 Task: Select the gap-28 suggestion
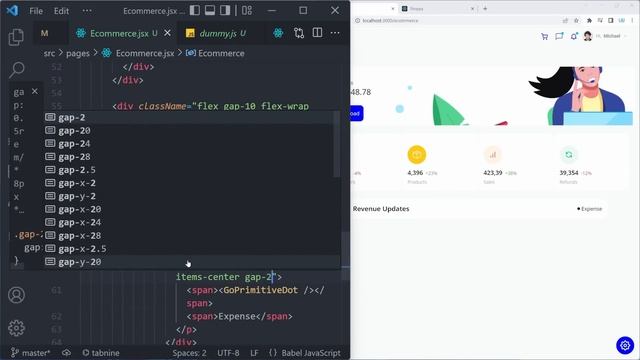point(189,157)
